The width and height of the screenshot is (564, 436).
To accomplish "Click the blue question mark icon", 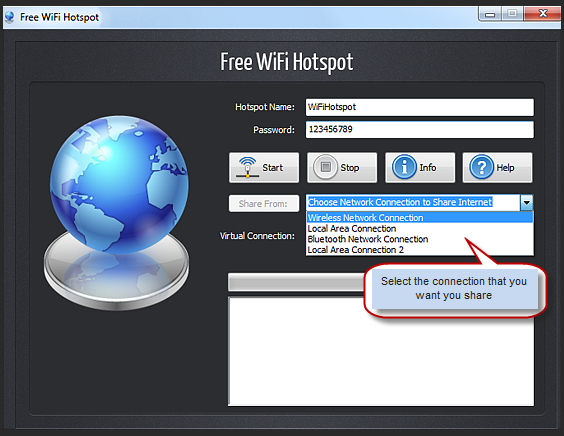I will click(x=482, y=167).
